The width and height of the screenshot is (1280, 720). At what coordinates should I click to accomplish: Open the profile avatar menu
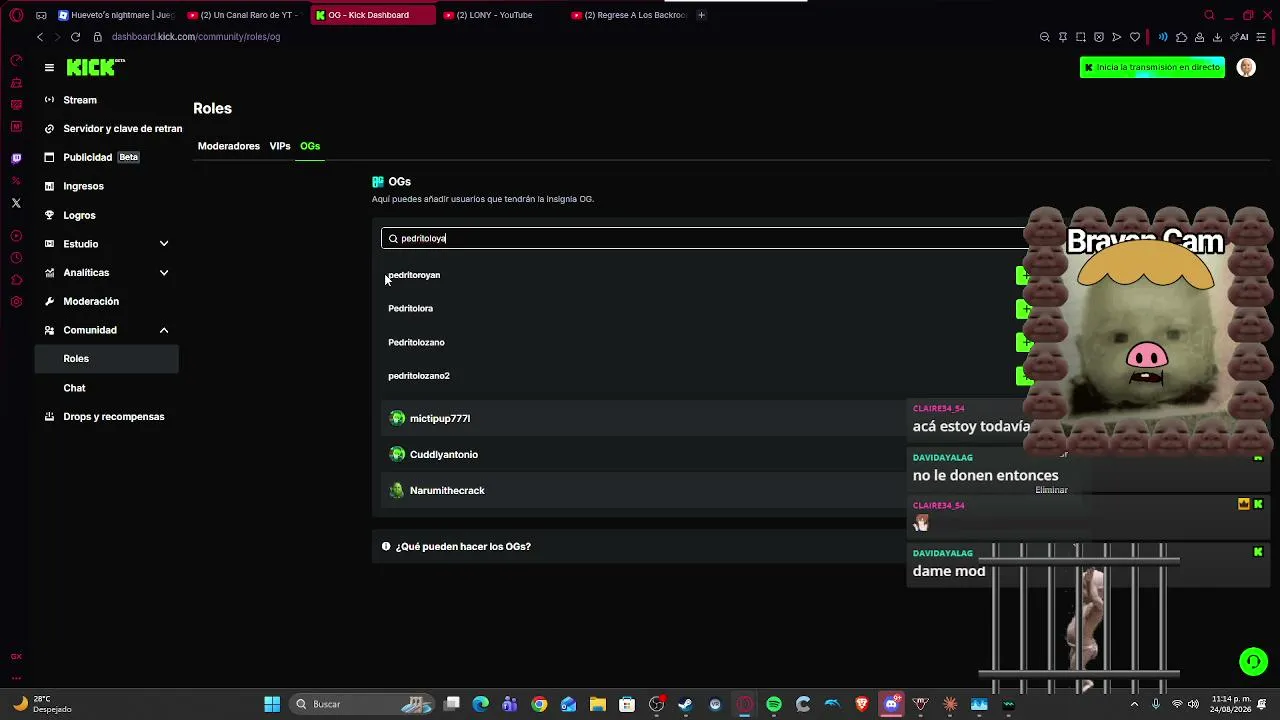1246,67
